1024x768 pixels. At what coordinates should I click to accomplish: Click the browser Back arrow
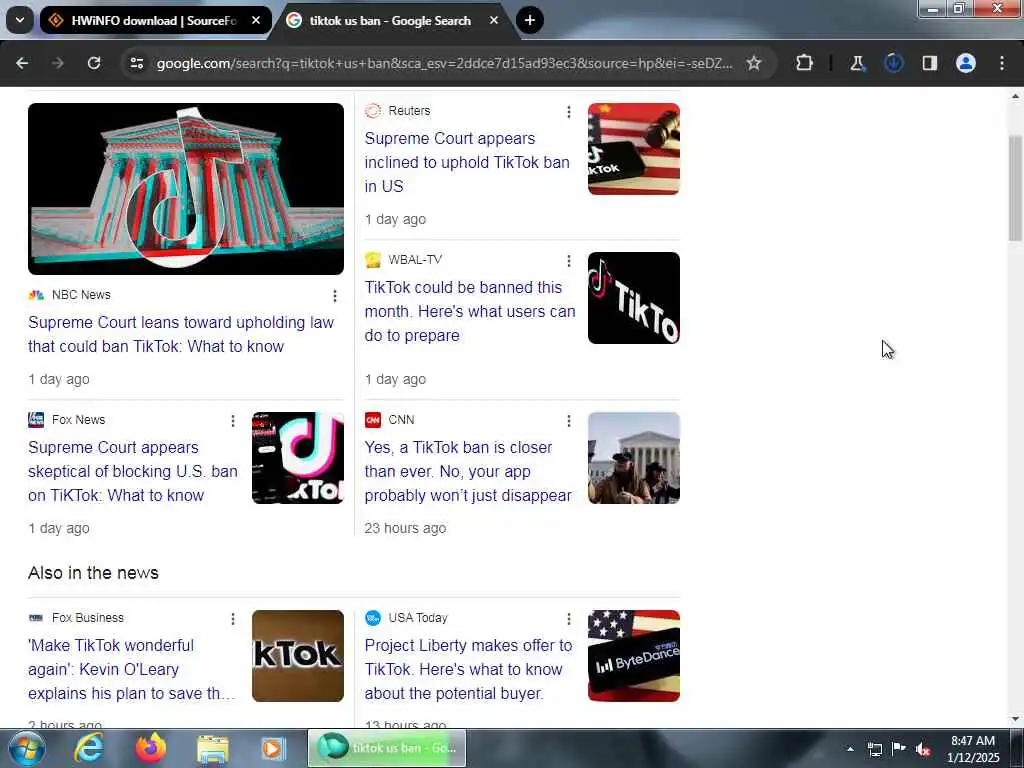click(22, 63)
